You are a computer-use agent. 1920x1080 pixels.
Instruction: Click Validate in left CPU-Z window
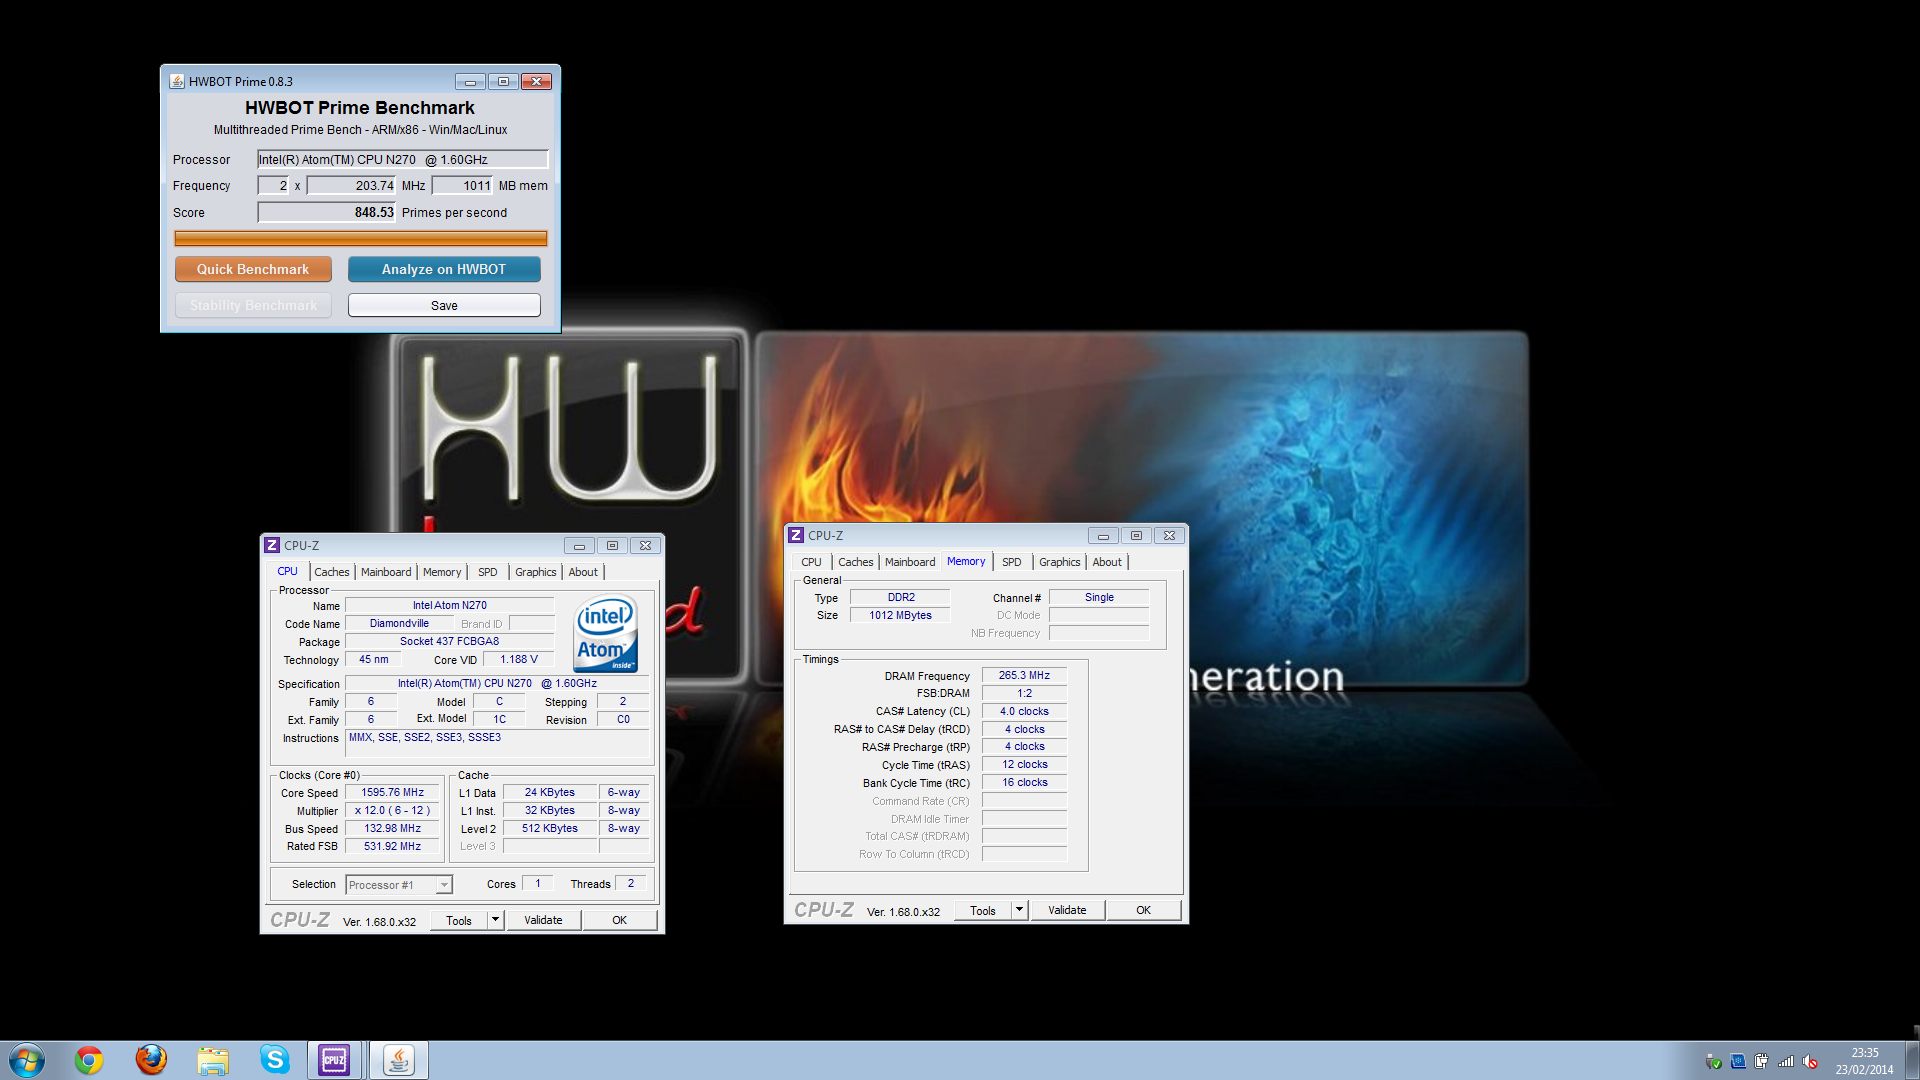[x=543, y=920]
